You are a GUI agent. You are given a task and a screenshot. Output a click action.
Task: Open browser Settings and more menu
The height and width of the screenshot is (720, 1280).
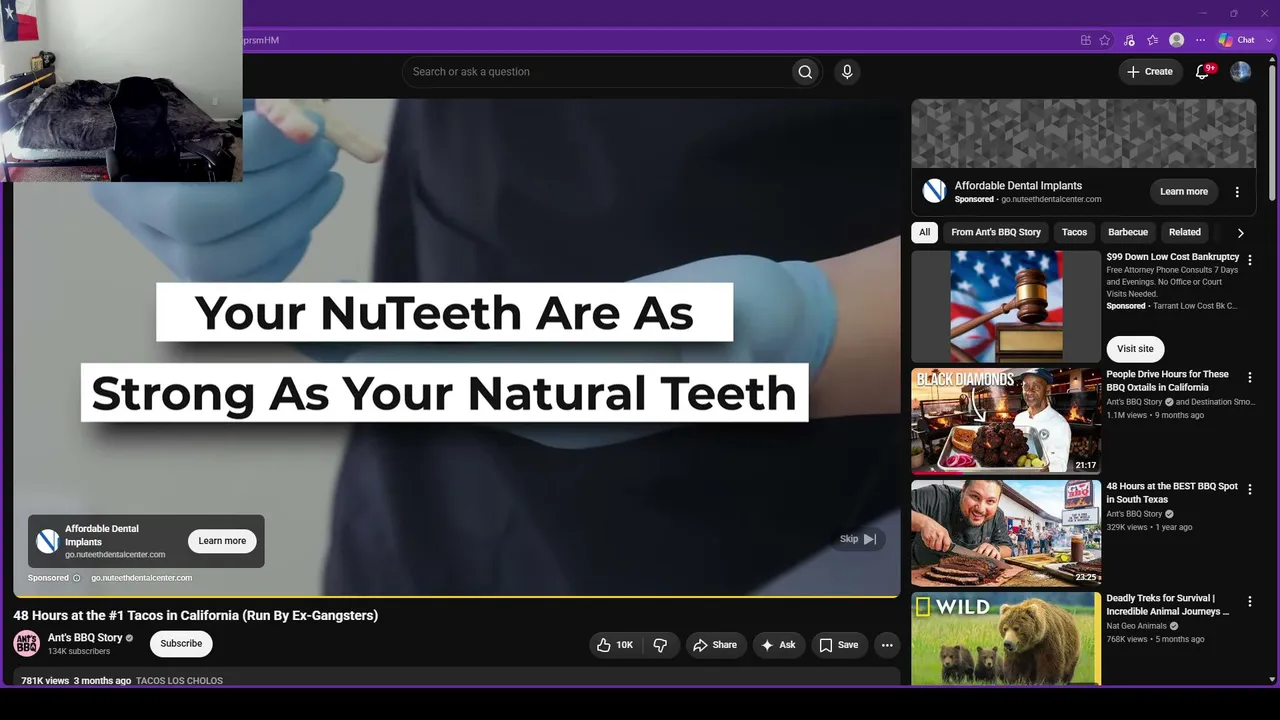pyautogui.click(x=1201, y=40)
